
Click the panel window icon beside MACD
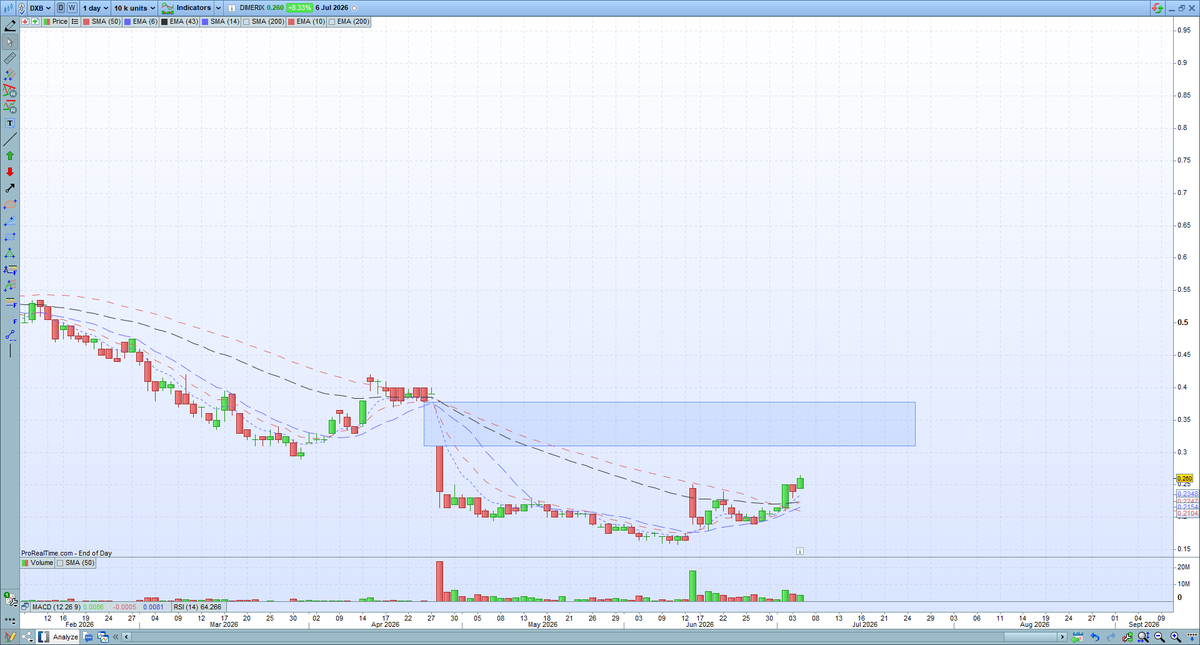[x=24, y=607]
